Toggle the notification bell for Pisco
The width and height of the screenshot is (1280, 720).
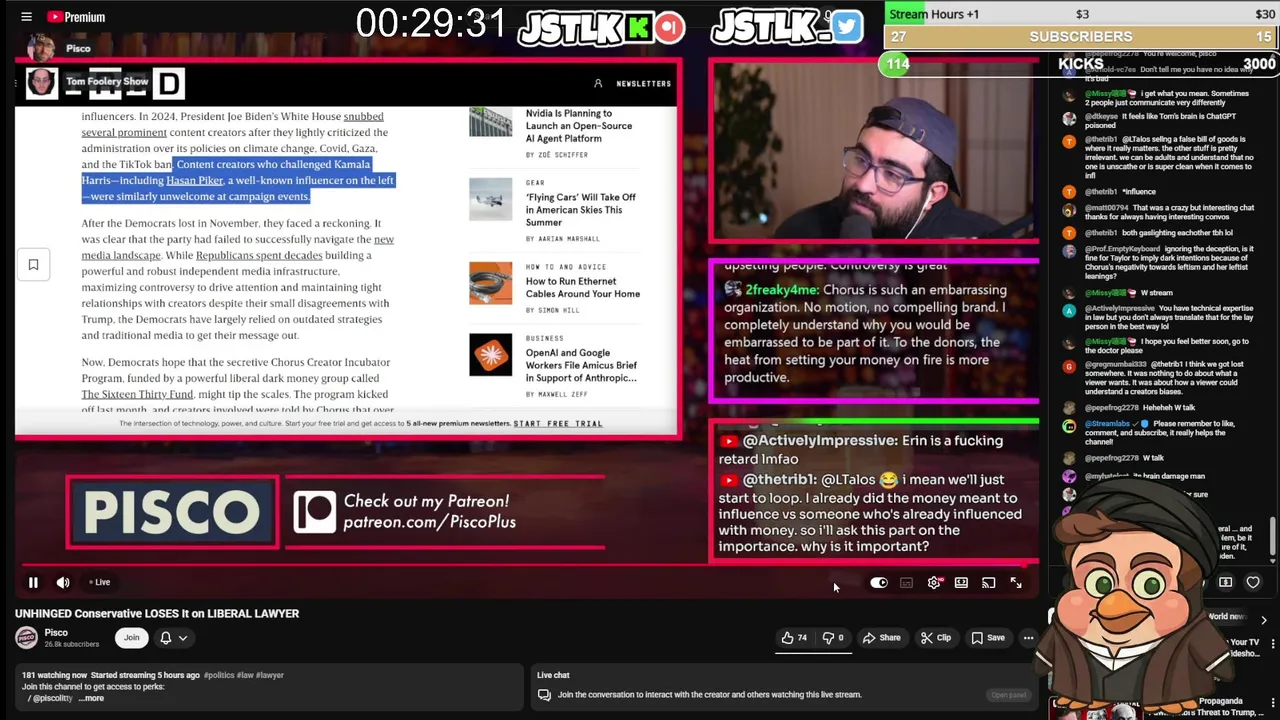pos(166,637)
